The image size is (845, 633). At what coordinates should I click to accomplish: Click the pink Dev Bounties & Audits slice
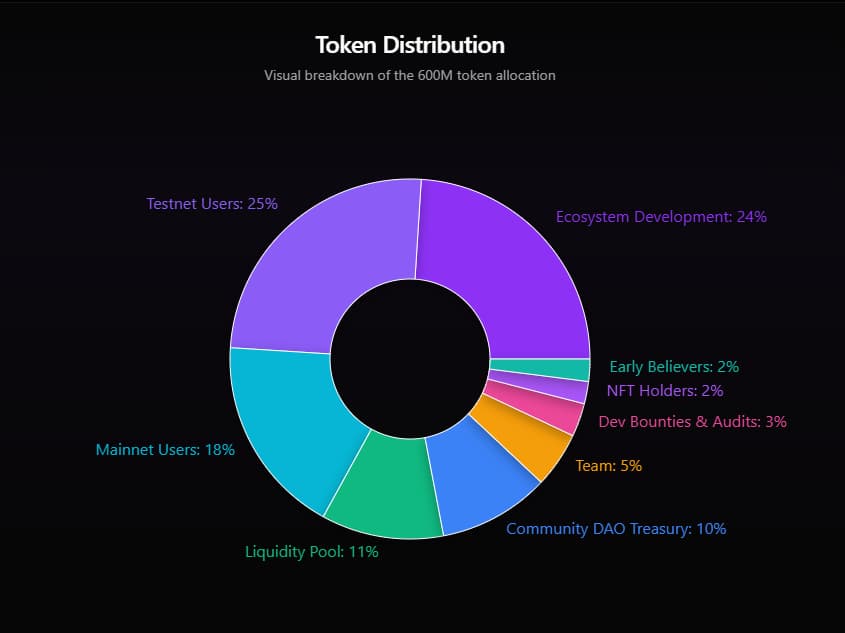pyautogui.click(x=536, y=407)
